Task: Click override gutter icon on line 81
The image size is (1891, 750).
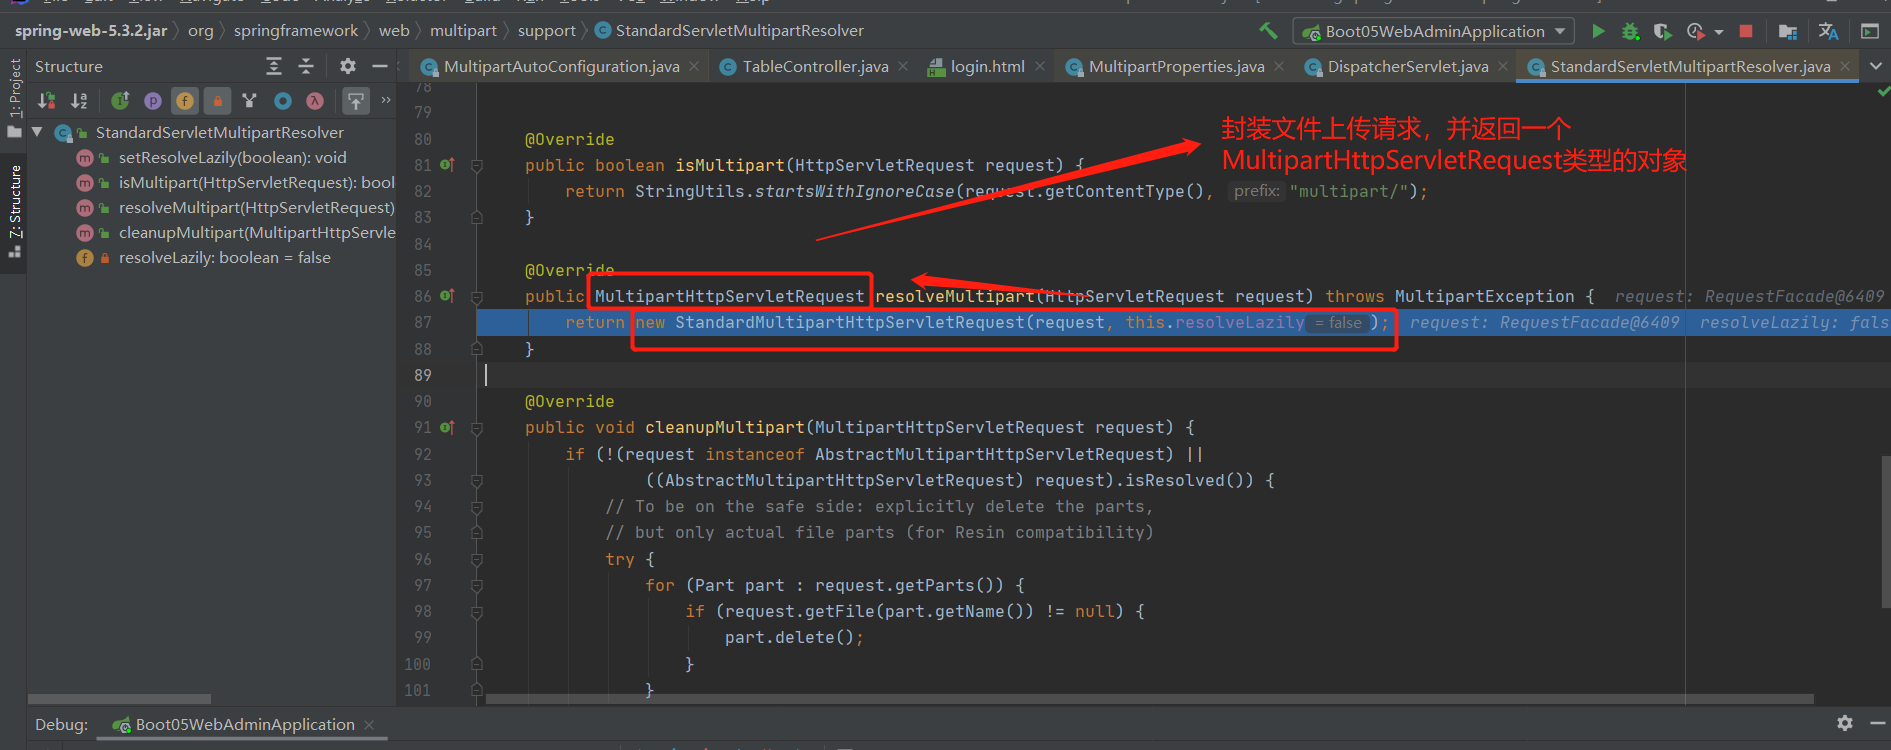Action: 447,165
